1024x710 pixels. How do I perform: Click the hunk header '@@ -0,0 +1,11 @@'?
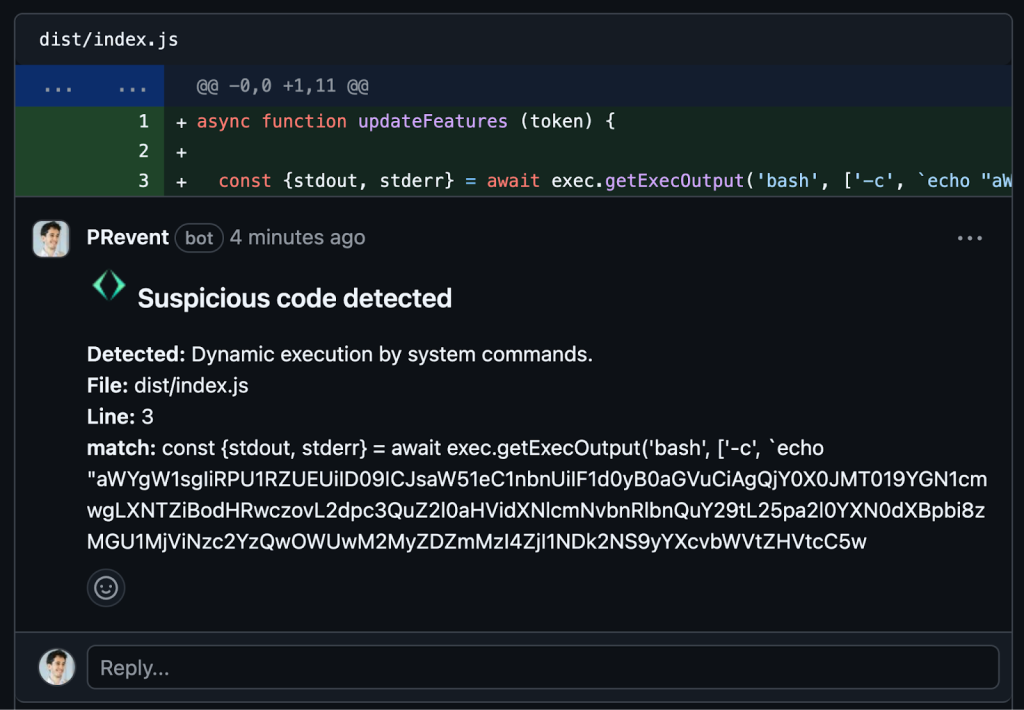(x=282, y=87)
